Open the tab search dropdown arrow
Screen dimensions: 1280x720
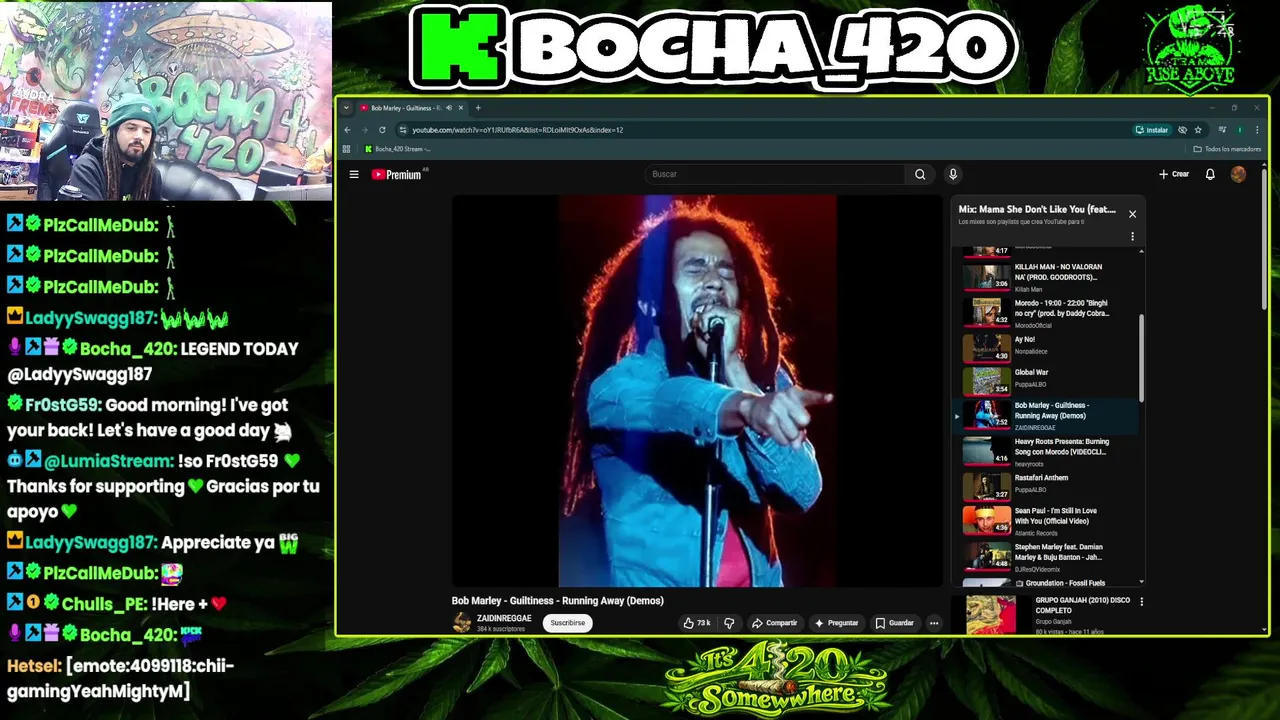click(x=346, y=108)
